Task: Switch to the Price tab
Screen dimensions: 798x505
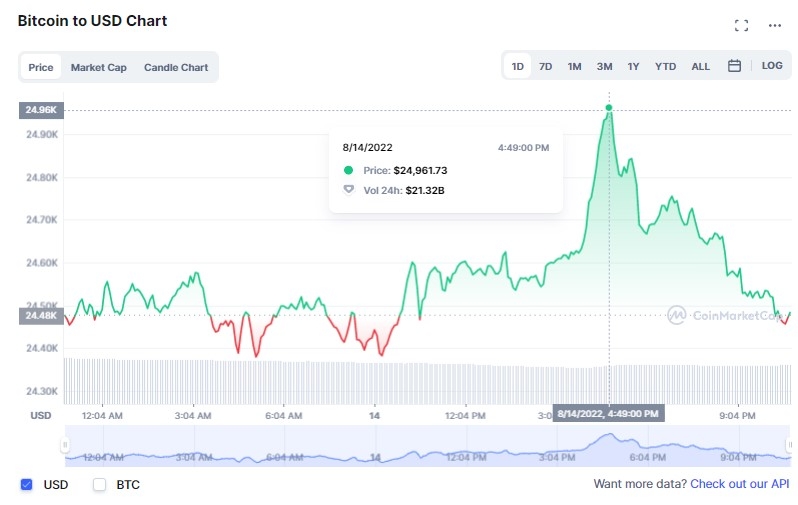Action: 41,67
